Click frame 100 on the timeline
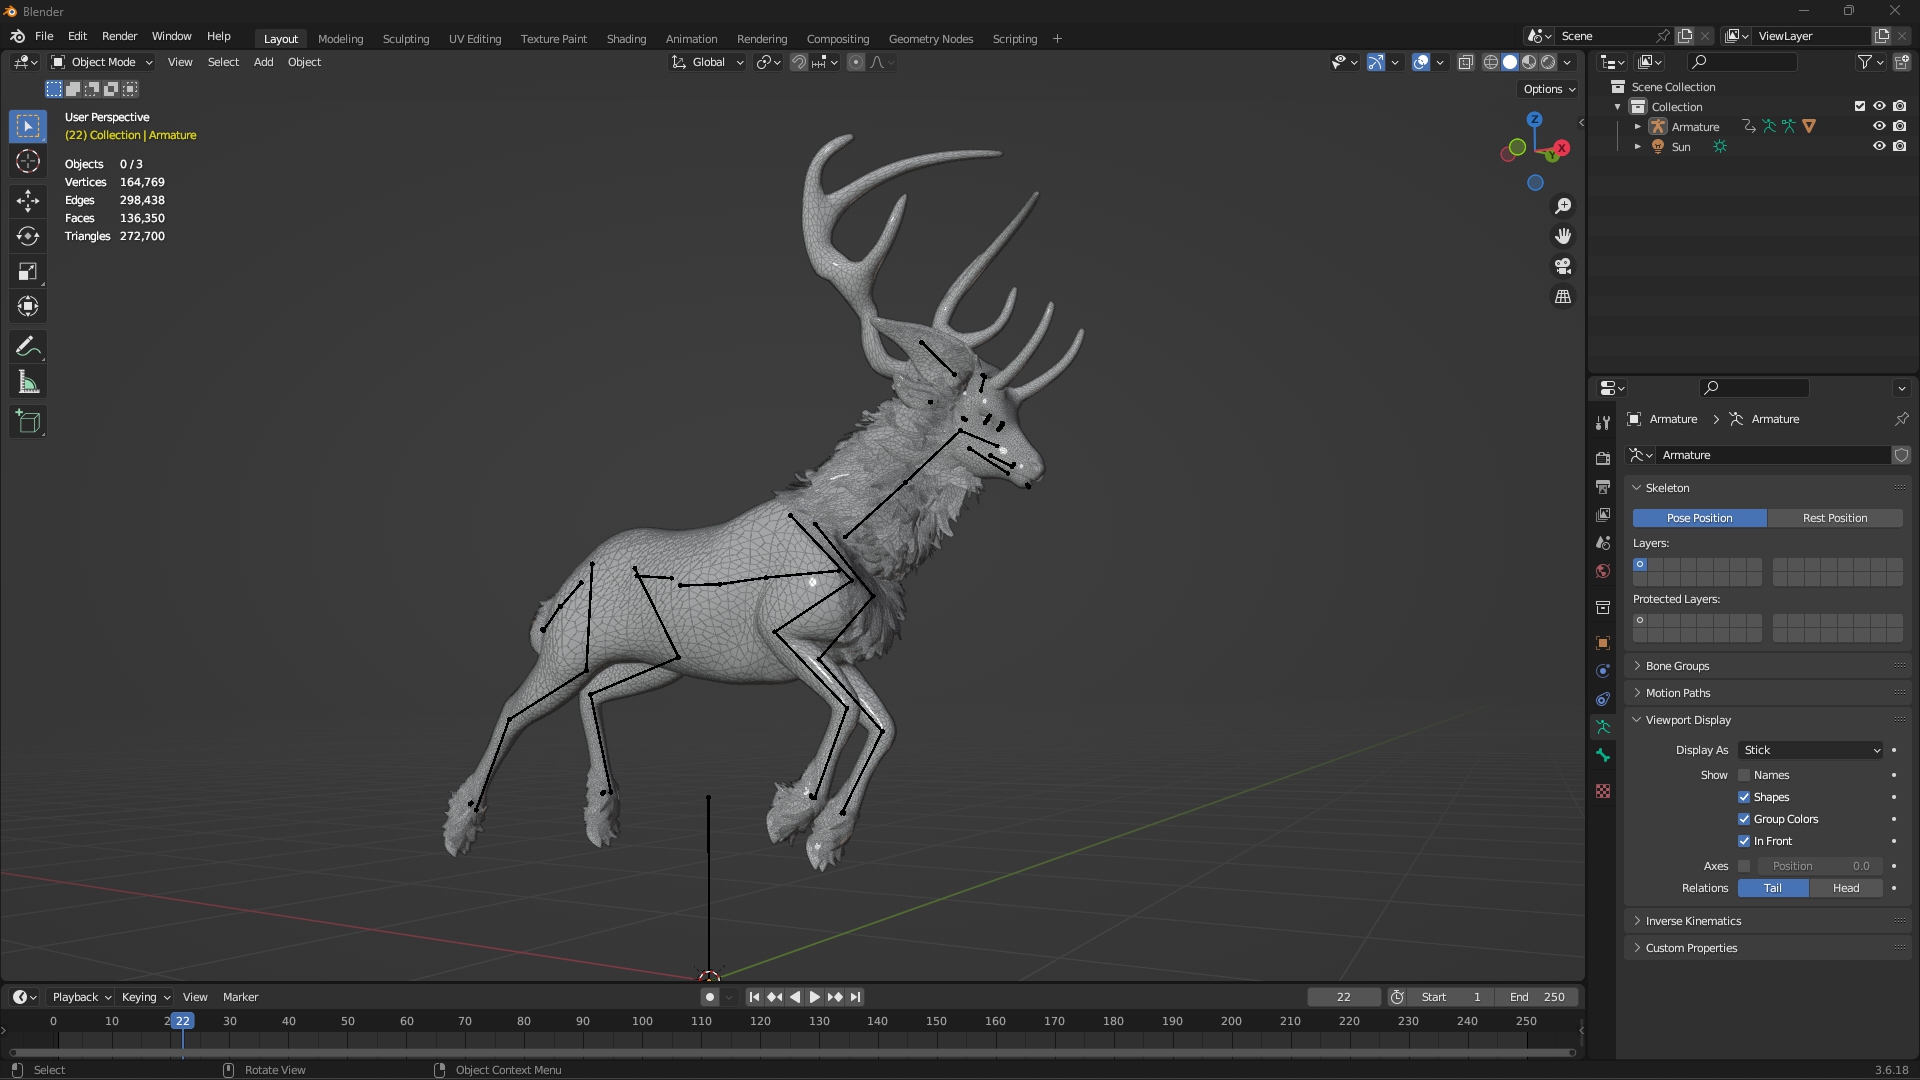This screenshot has height=1080, width=1920. pyautogui.click(x=642, y=1022)
